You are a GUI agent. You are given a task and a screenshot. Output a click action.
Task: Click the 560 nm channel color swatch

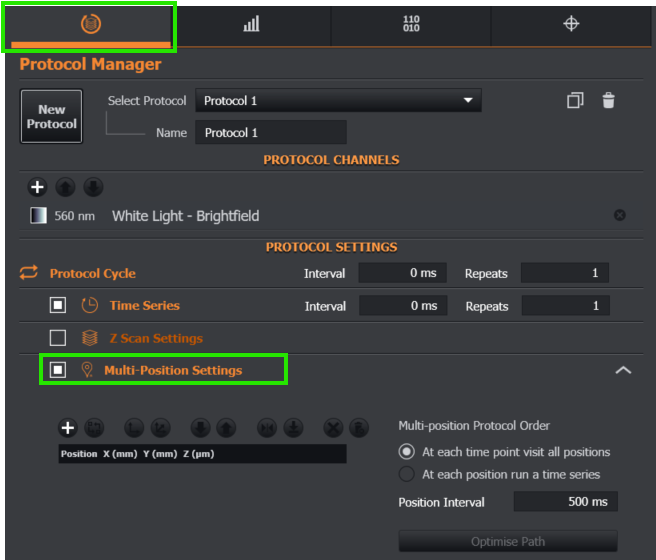(38, 216)
